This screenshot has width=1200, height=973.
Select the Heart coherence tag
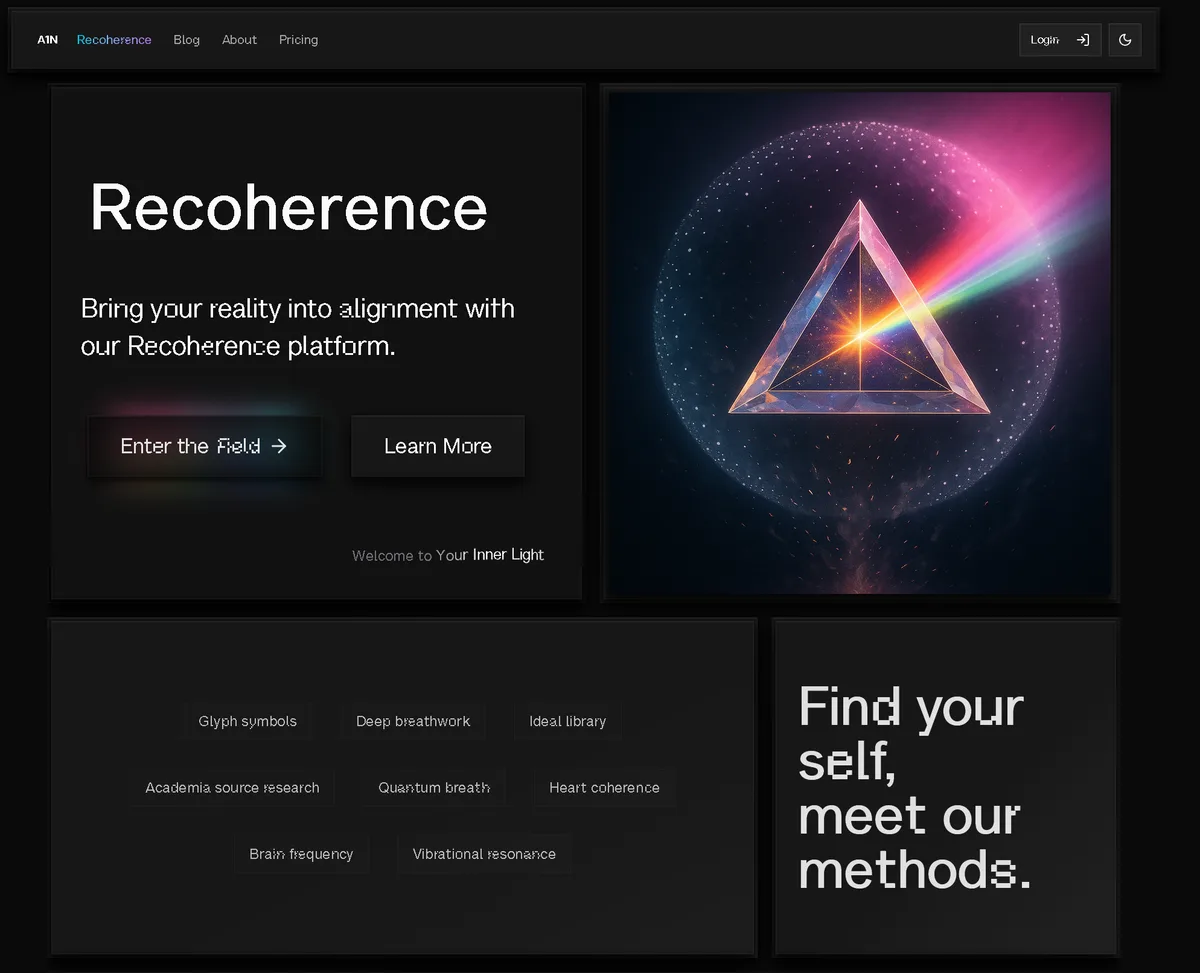point(604,788)
